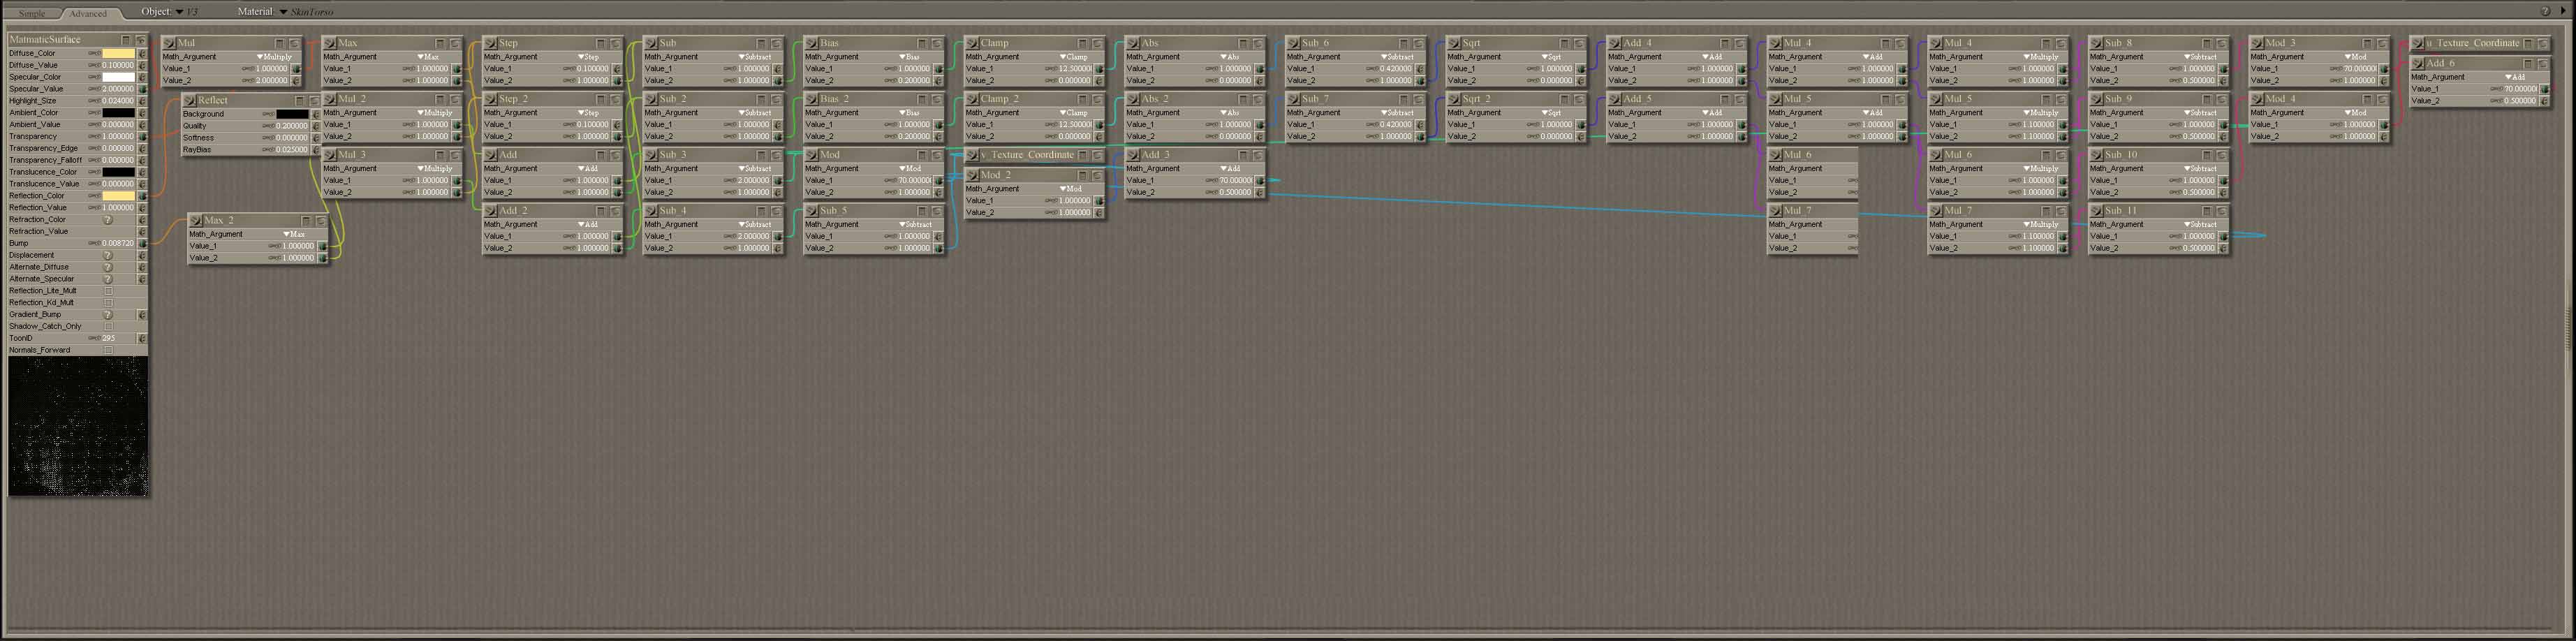Screen dimensions: 2576x641
Task: Click the material preview thumbnail
Action: pos(78,426)
